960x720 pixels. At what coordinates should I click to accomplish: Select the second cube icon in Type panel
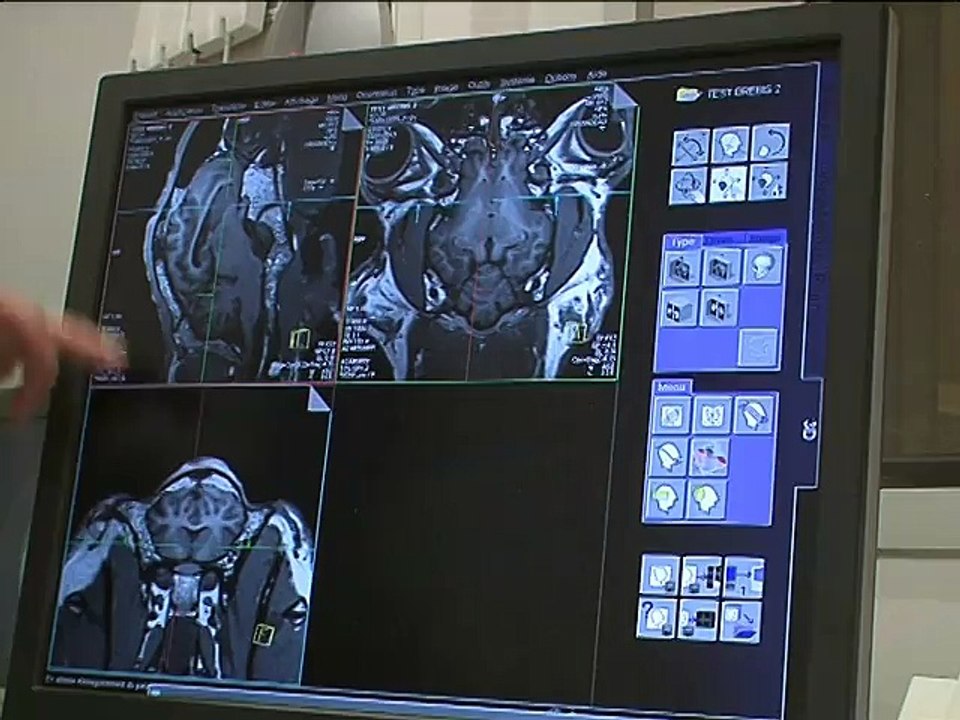point(722,268)
